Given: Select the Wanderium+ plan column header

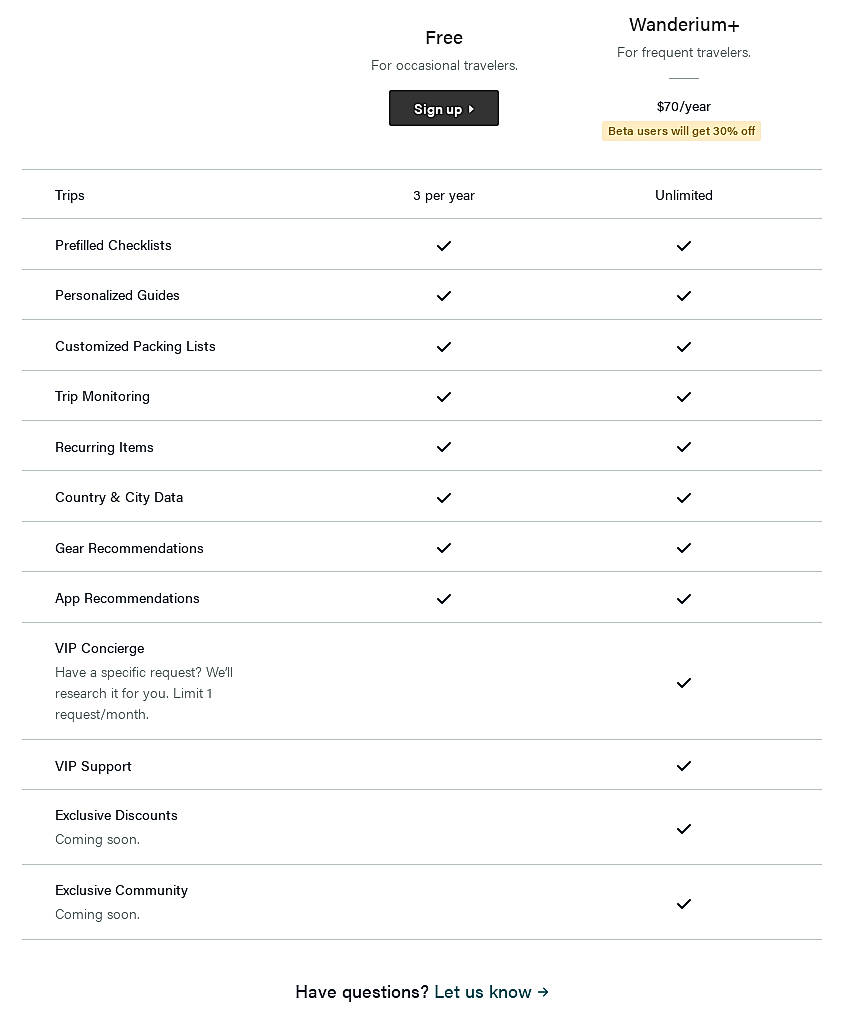Looking at the screenshot, I should [x=684, y=25].
